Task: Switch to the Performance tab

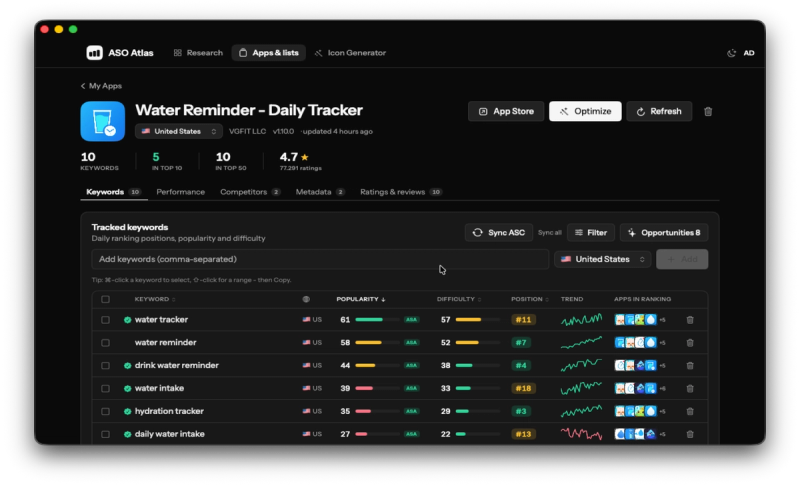Action: pos(181,192)
